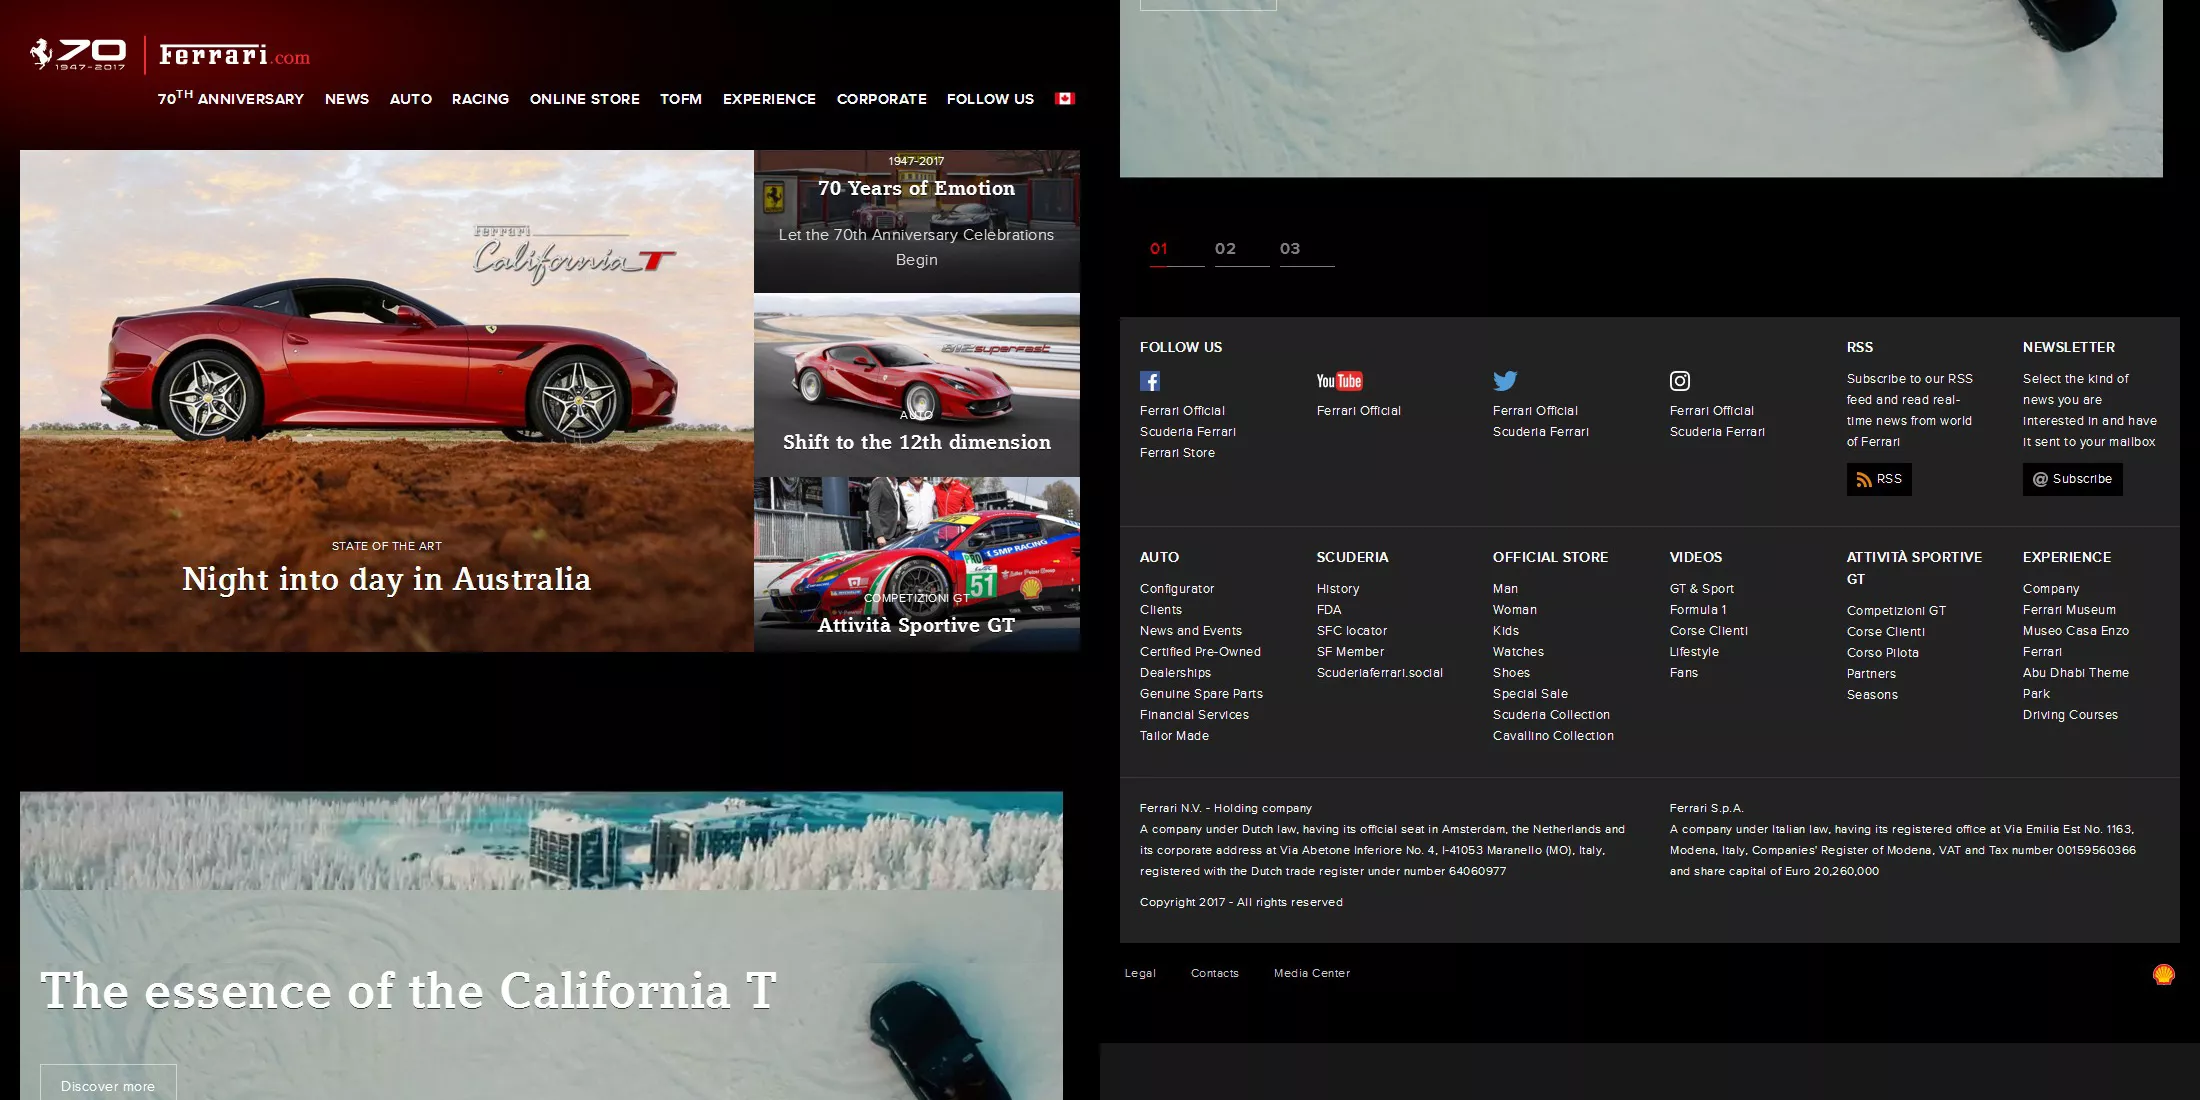
Task: Open the Legal footer link
Action: click(1140, 973)
